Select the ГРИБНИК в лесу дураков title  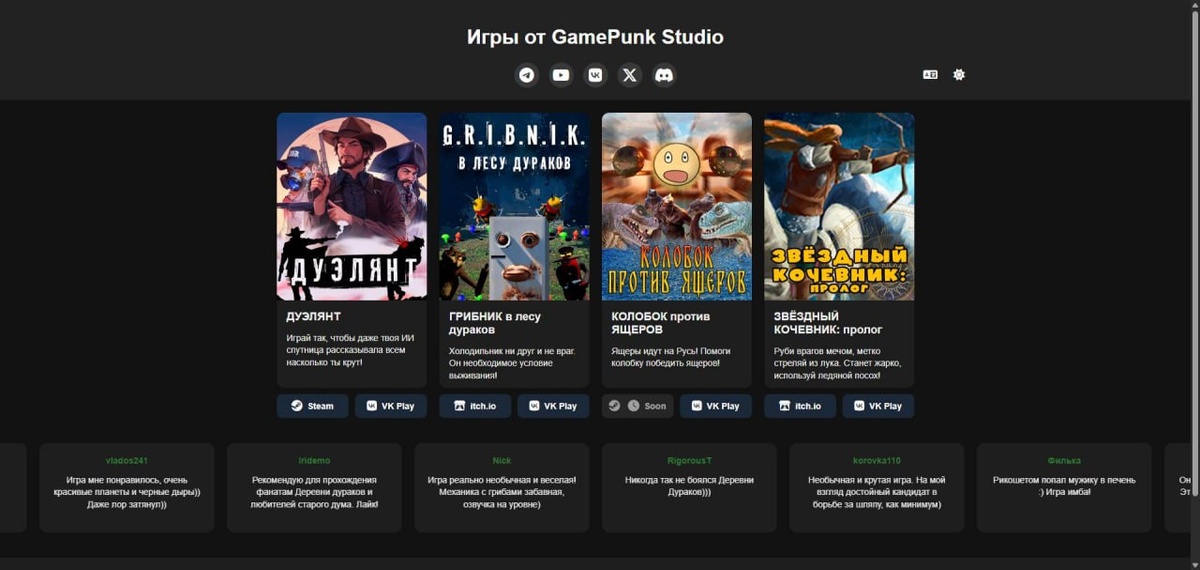[x=495, y=323]
